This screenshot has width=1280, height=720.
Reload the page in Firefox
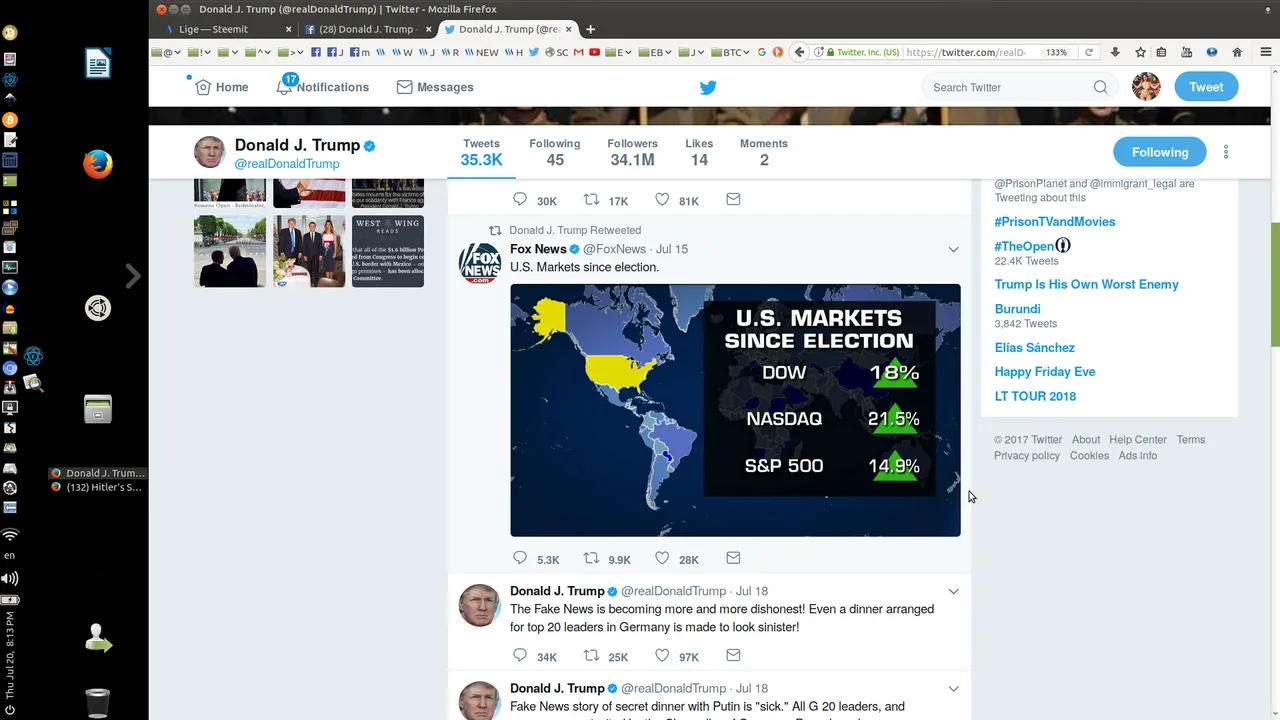(1089, 52)
